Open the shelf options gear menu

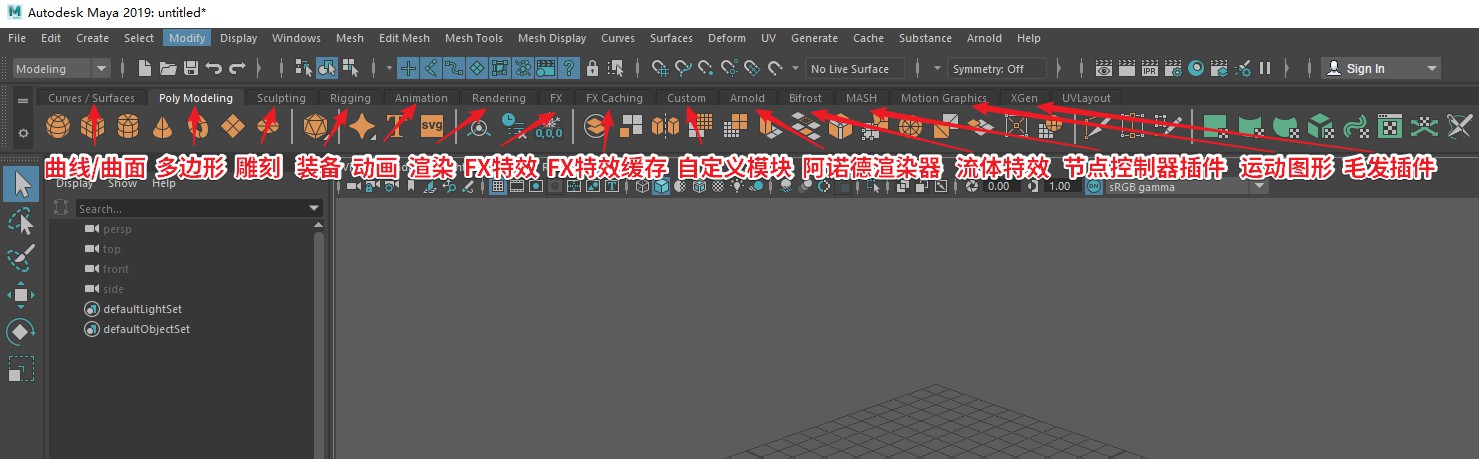22,132
